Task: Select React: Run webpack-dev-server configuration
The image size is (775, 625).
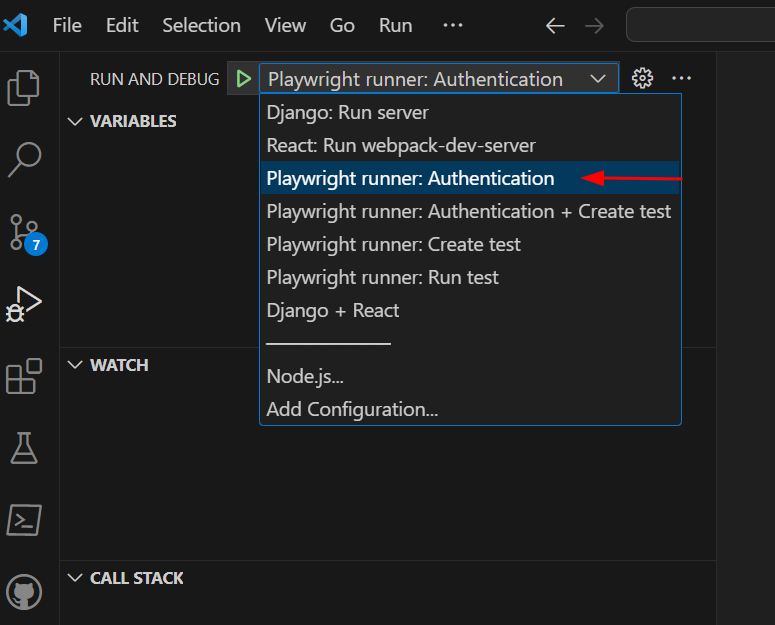Action: 470,145
